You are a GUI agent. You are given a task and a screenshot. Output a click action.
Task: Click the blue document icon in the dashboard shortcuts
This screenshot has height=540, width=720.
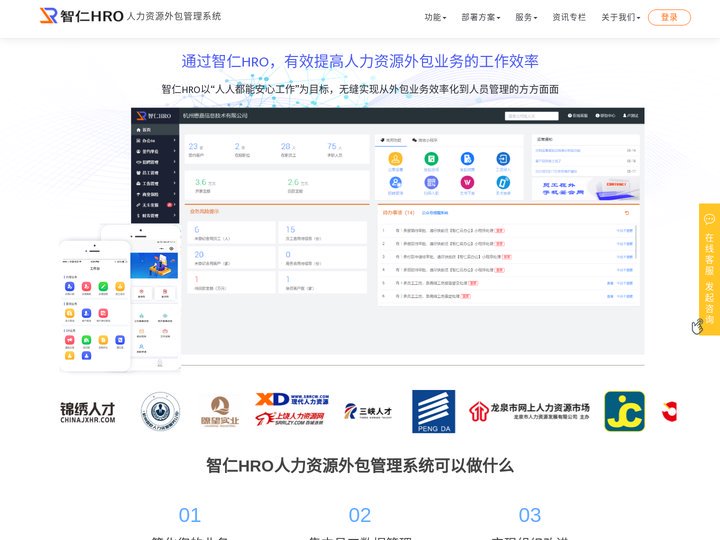click(467, 159)
